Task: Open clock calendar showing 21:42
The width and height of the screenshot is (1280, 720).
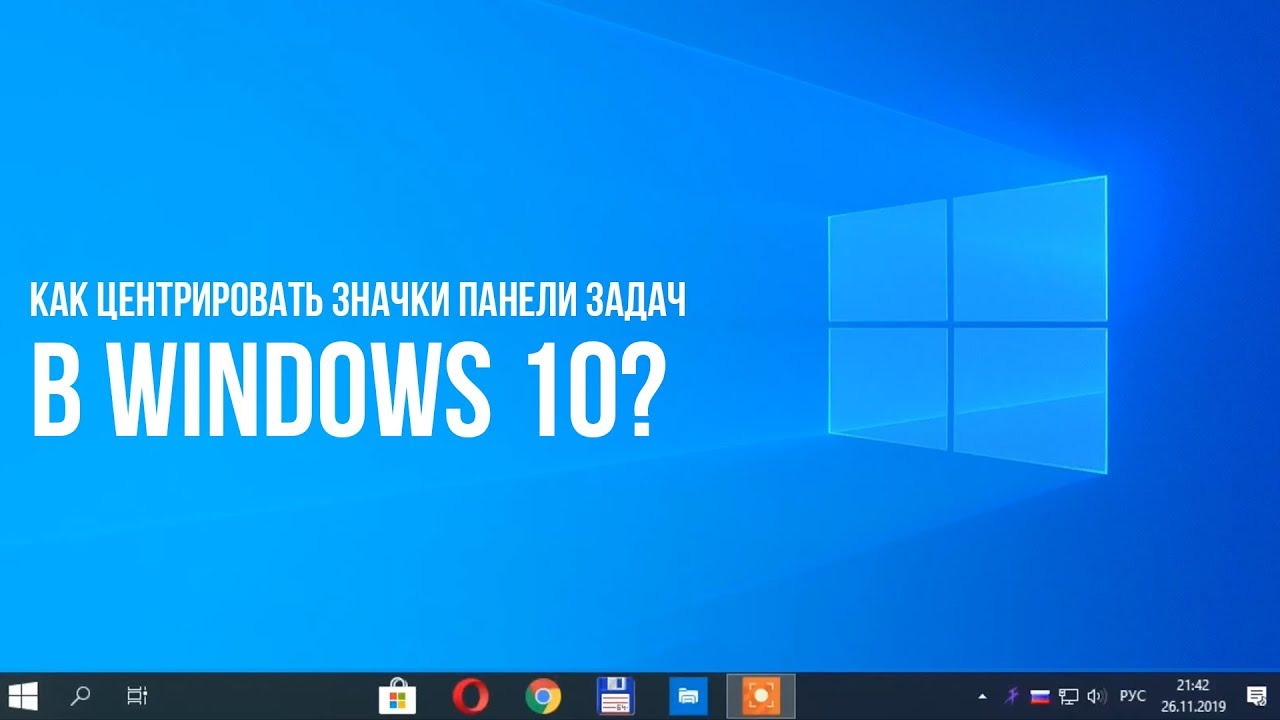Action: coord(1193,696)
